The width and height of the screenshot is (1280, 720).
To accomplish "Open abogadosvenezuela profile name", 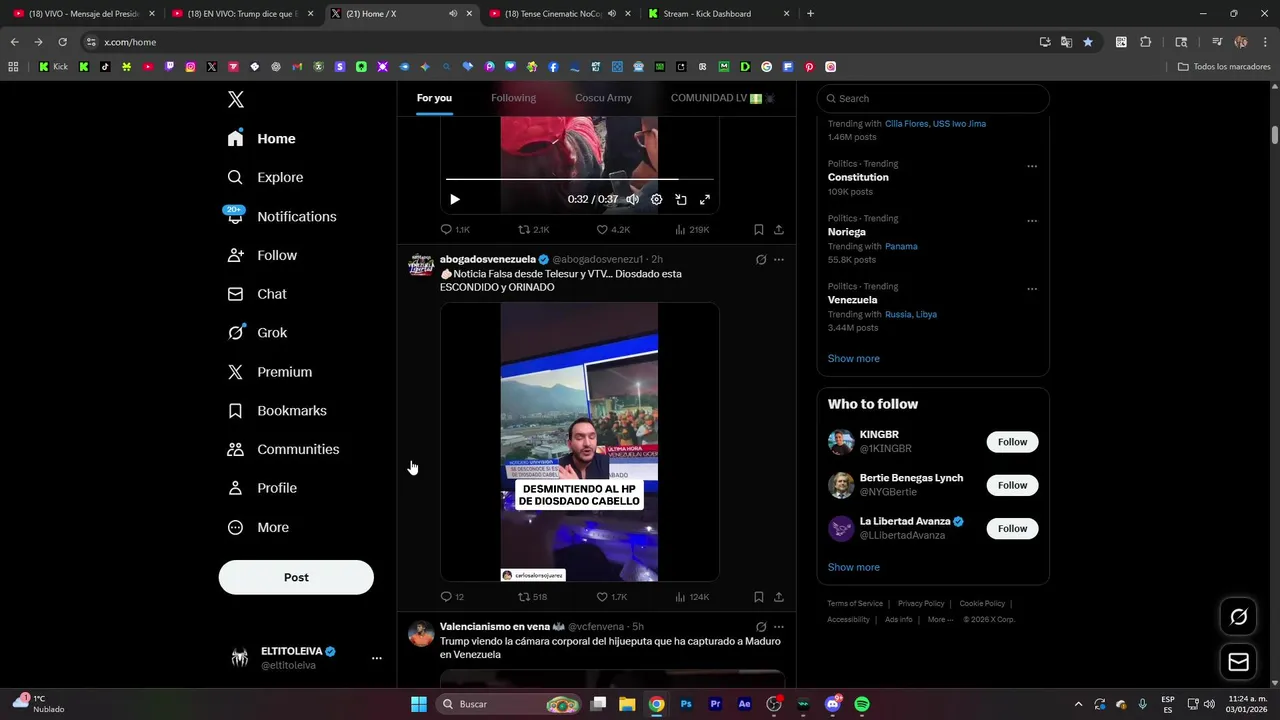I will point(488,259).
